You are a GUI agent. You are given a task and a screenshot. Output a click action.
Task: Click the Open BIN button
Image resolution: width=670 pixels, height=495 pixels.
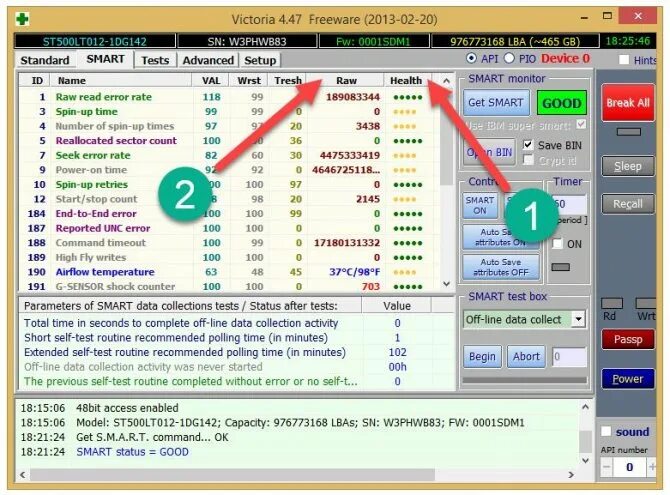pos(490,152)
